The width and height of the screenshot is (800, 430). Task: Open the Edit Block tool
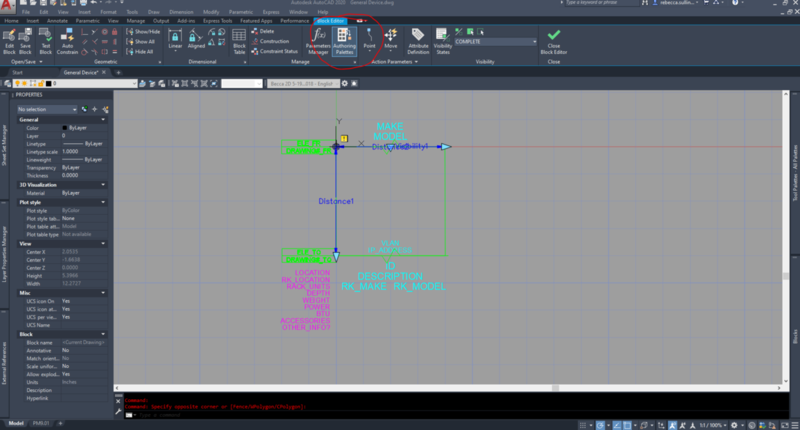(x=9, y=41)
